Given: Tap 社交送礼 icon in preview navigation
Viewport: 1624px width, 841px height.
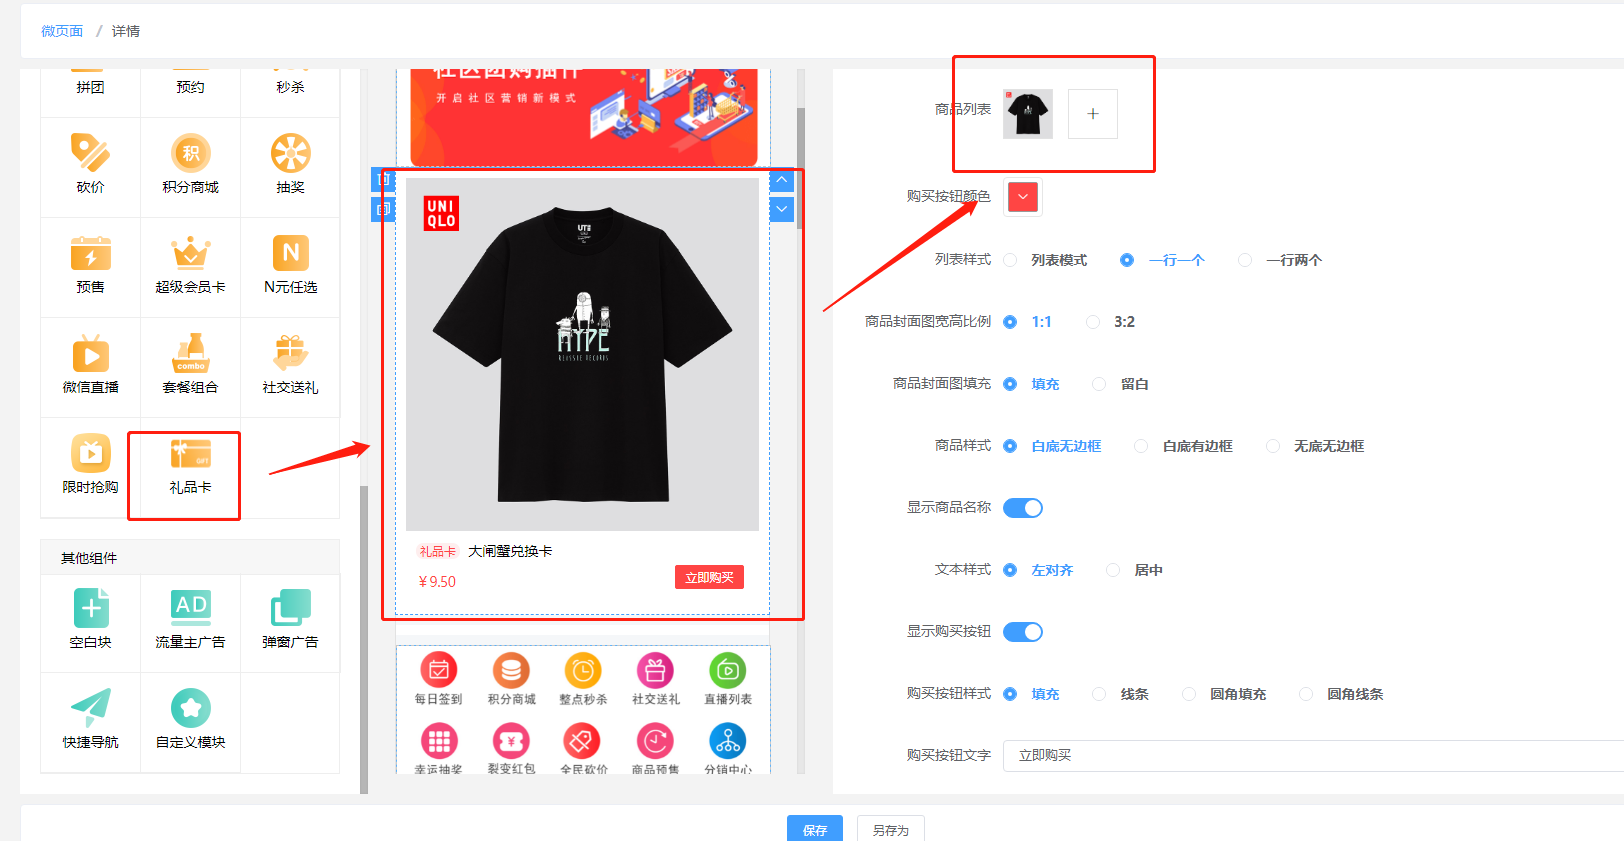Looking at the screenshot, I should pyautogui.click(x=655, y=670).
